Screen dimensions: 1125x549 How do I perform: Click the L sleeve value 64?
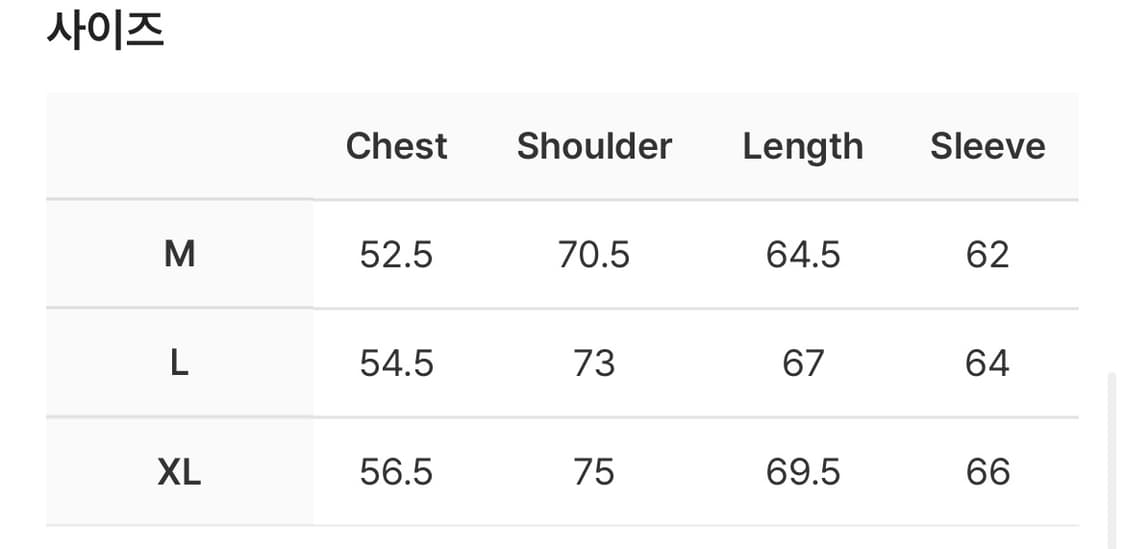pyautogui.click(x=987, y=363)
